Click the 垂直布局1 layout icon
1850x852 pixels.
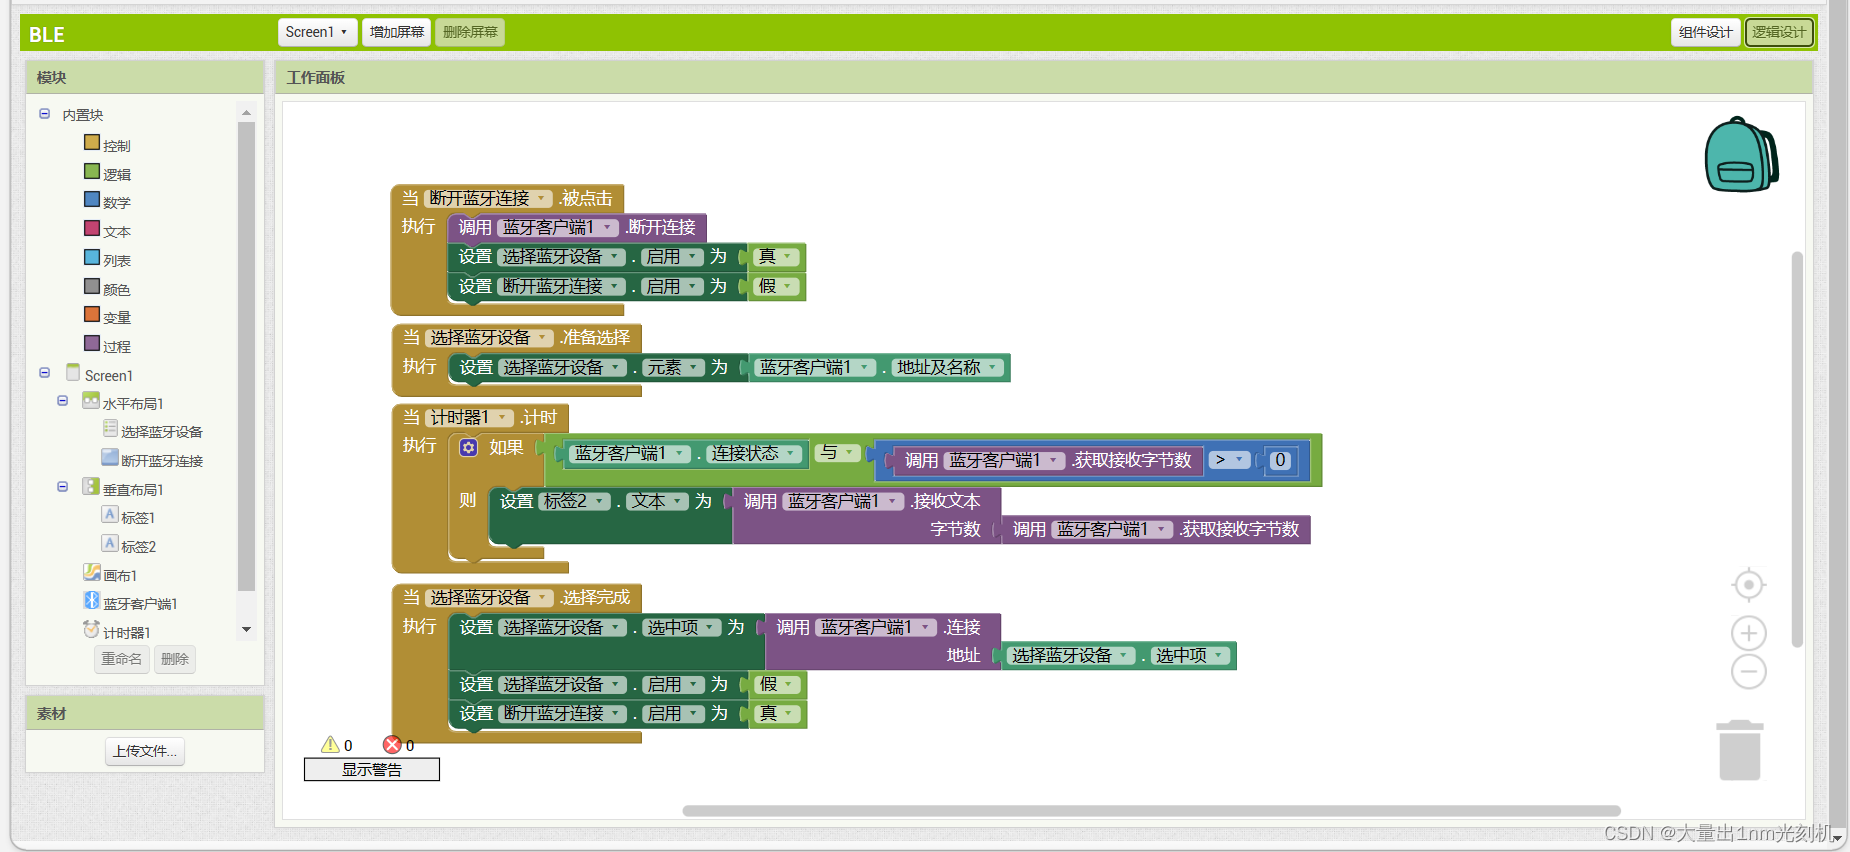(x=92, y=487)
